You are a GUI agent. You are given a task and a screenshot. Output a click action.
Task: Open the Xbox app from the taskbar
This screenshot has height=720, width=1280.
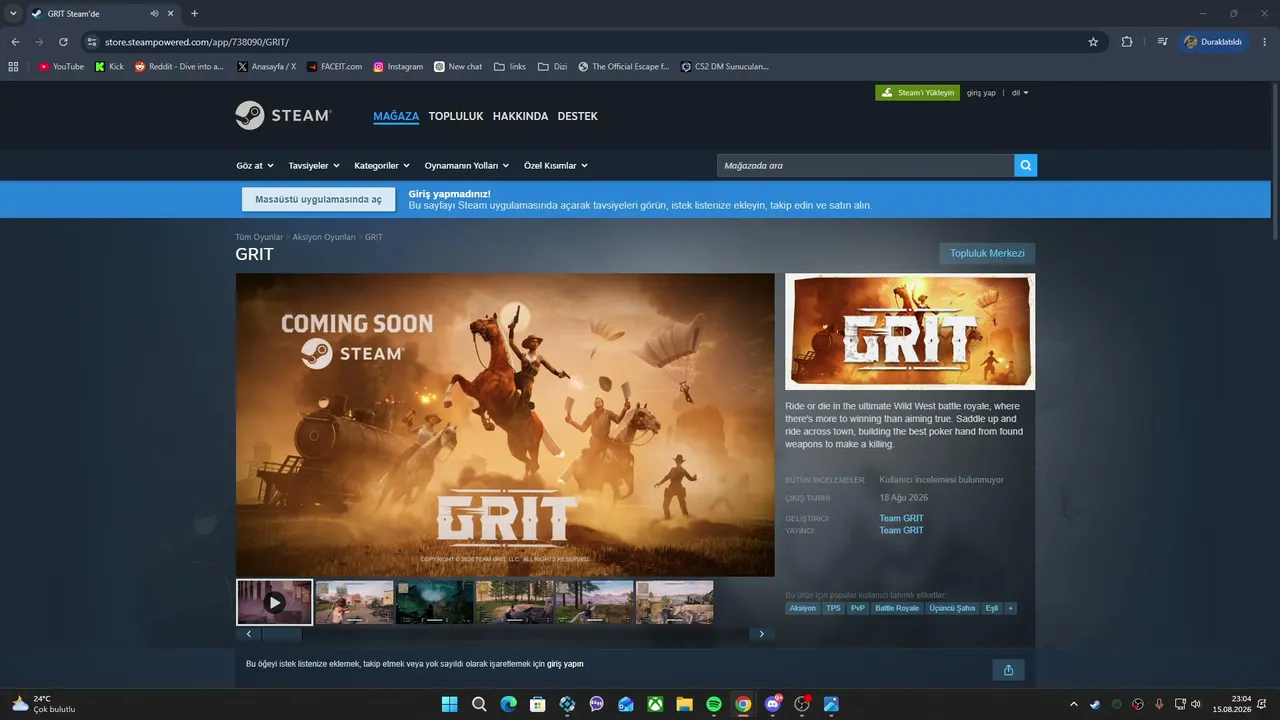[655, 704]
